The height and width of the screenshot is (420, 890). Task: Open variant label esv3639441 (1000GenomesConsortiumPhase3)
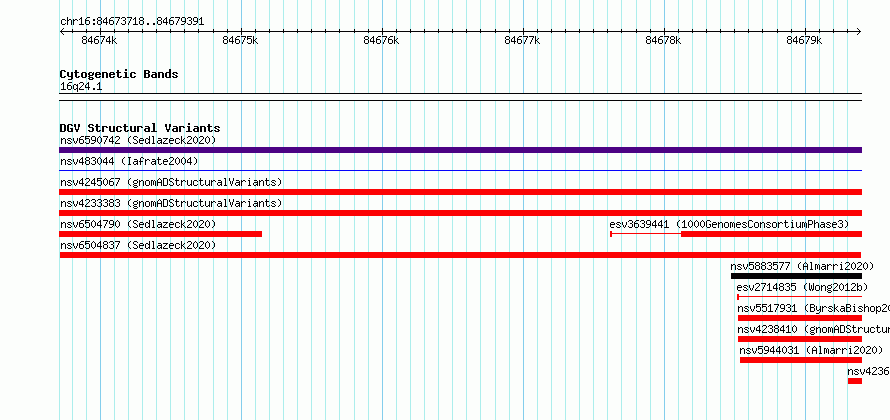[x=729, y=224]
